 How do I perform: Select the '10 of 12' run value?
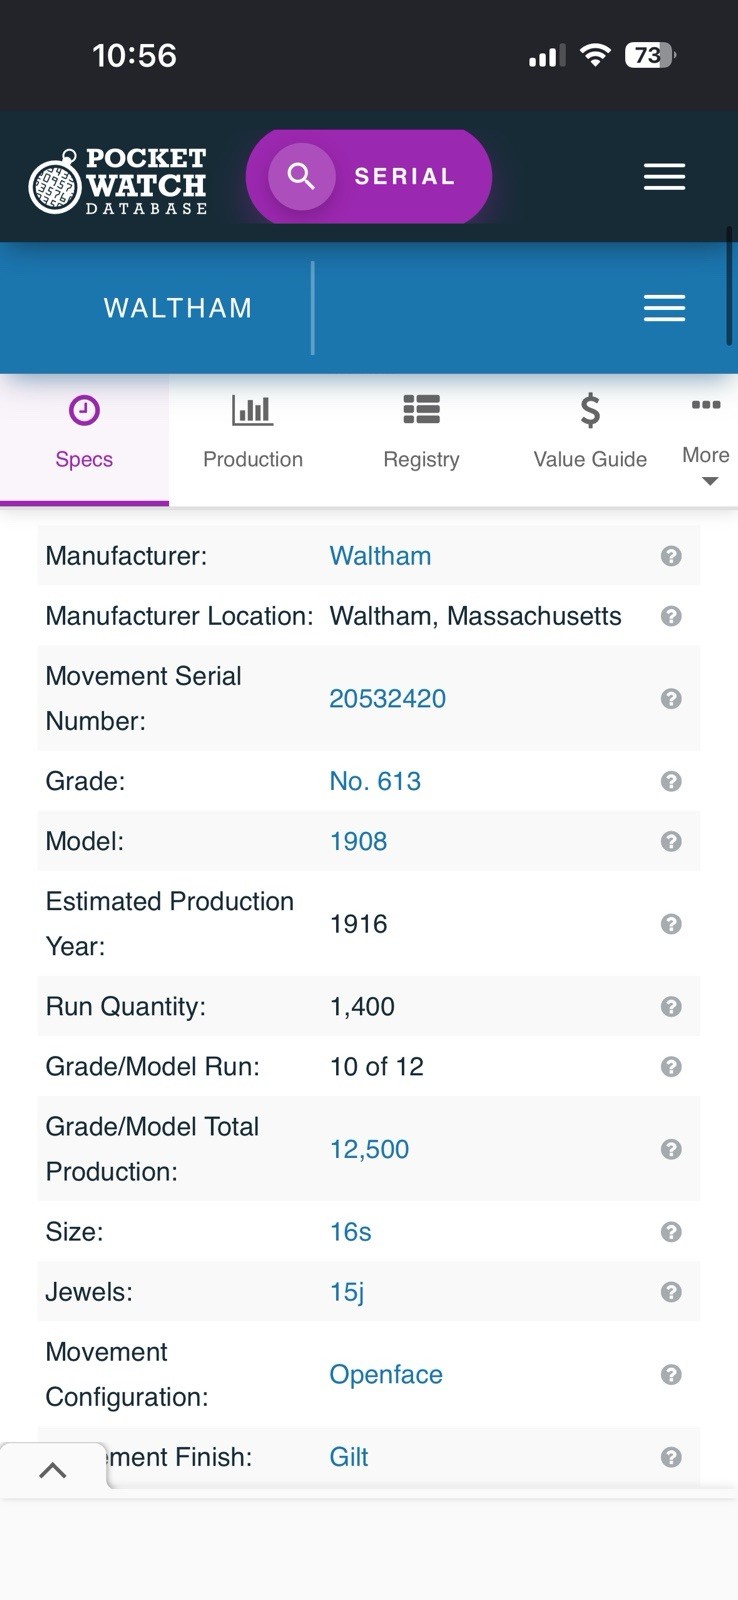point(377,1067)
